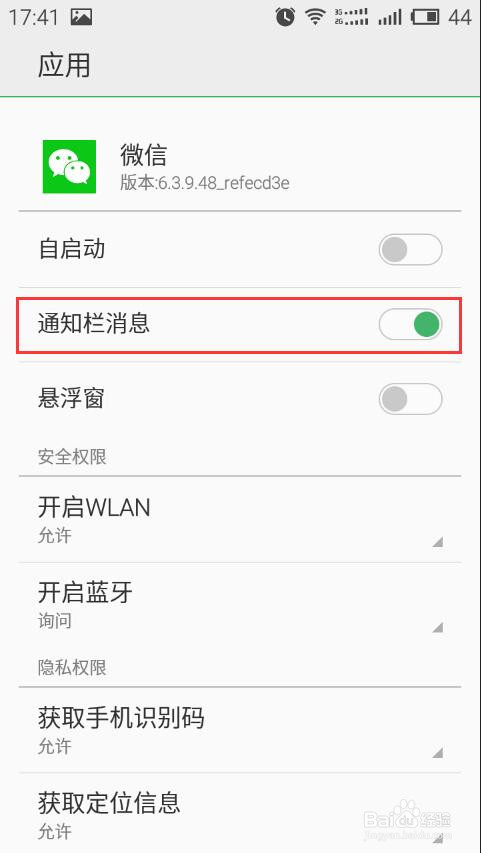Select the 开启蓝牙 row showing 询问
The width and height of the screenshot is (481, 853).
[240, 605]
